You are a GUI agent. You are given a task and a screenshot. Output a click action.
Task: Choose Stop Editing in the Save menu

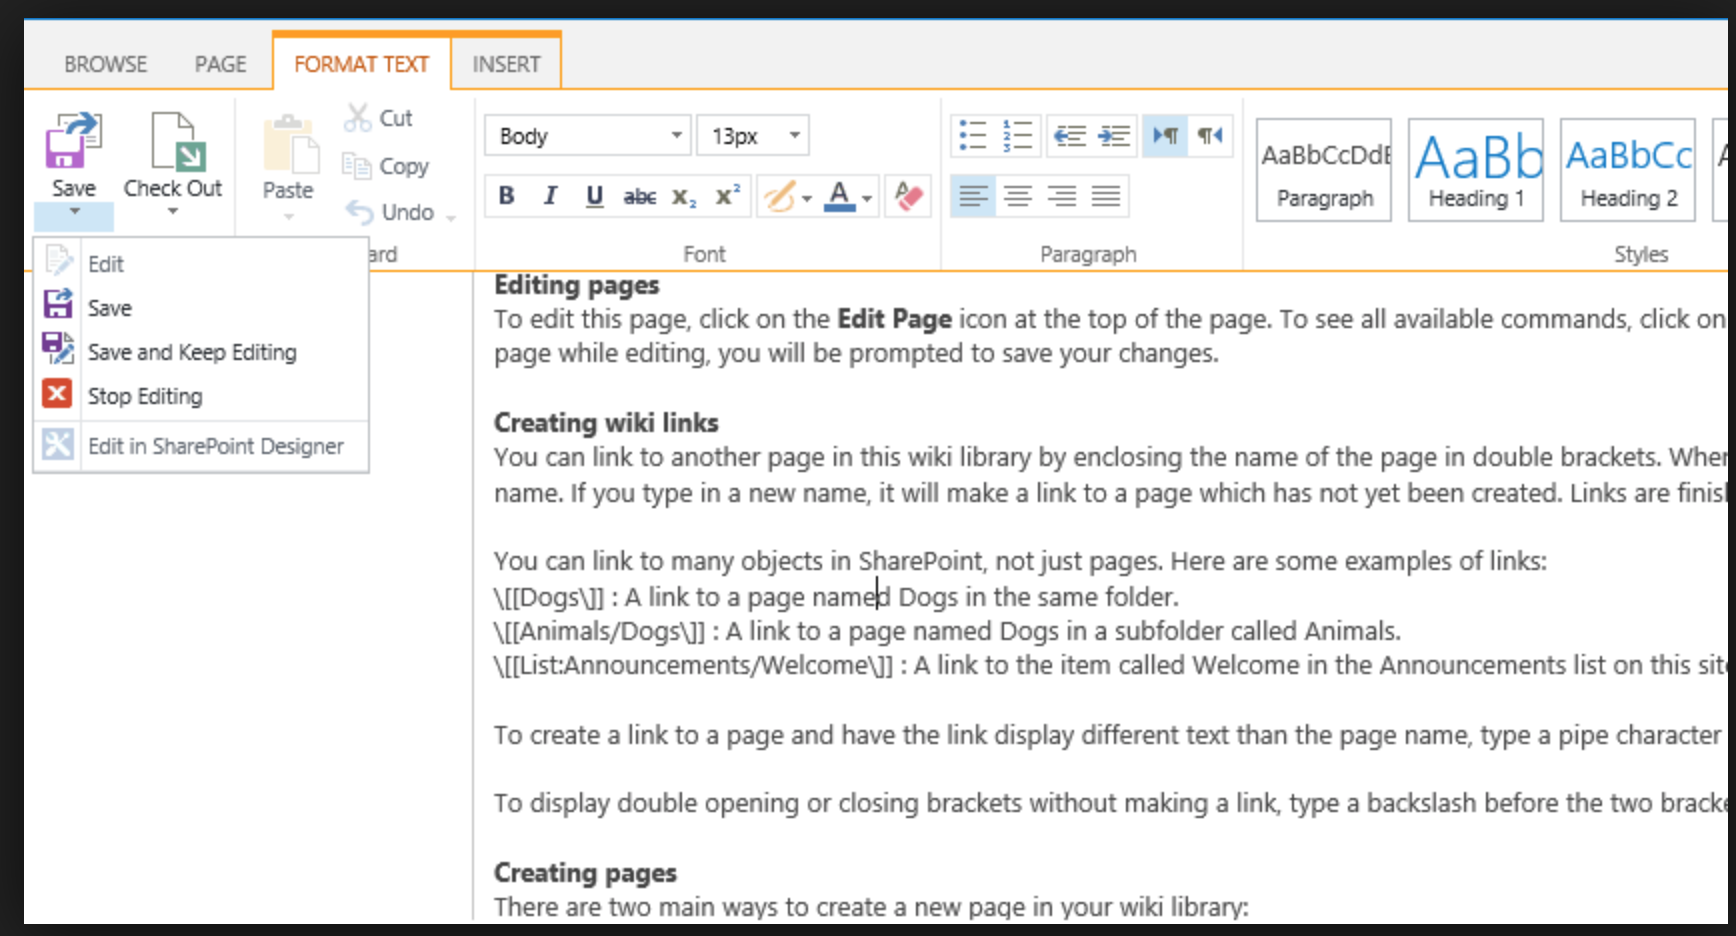(x=145, y=396)
